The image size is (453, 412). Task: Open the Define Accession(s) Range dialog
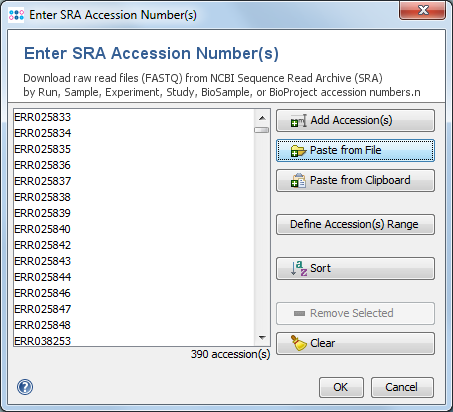(x=355, y=224)
